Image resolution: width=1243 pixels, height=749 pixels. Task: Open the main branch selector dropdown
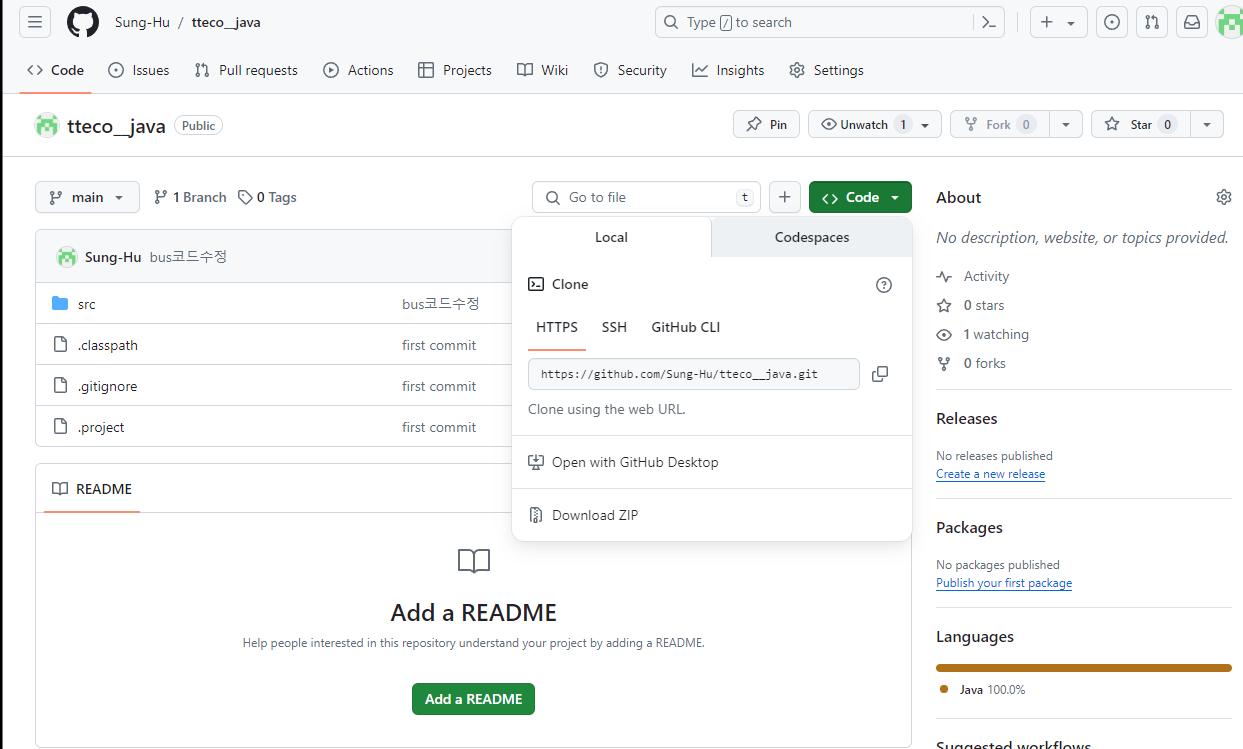[86, 197]
